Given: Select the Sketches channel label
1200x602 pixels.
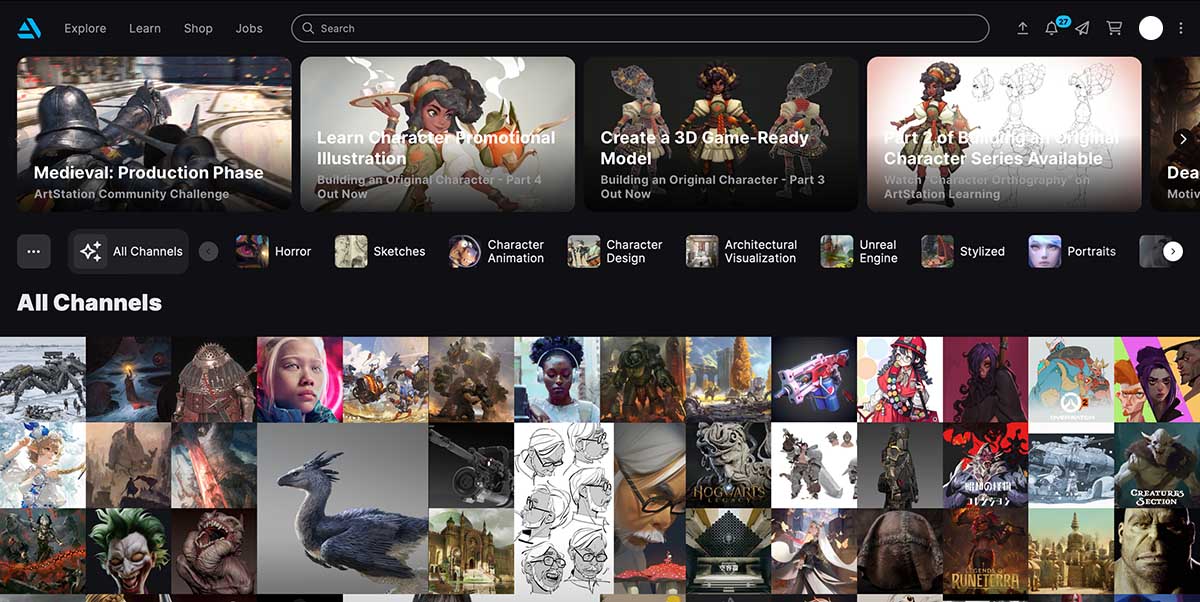Looking at the screenshot, I should [399, 251].
